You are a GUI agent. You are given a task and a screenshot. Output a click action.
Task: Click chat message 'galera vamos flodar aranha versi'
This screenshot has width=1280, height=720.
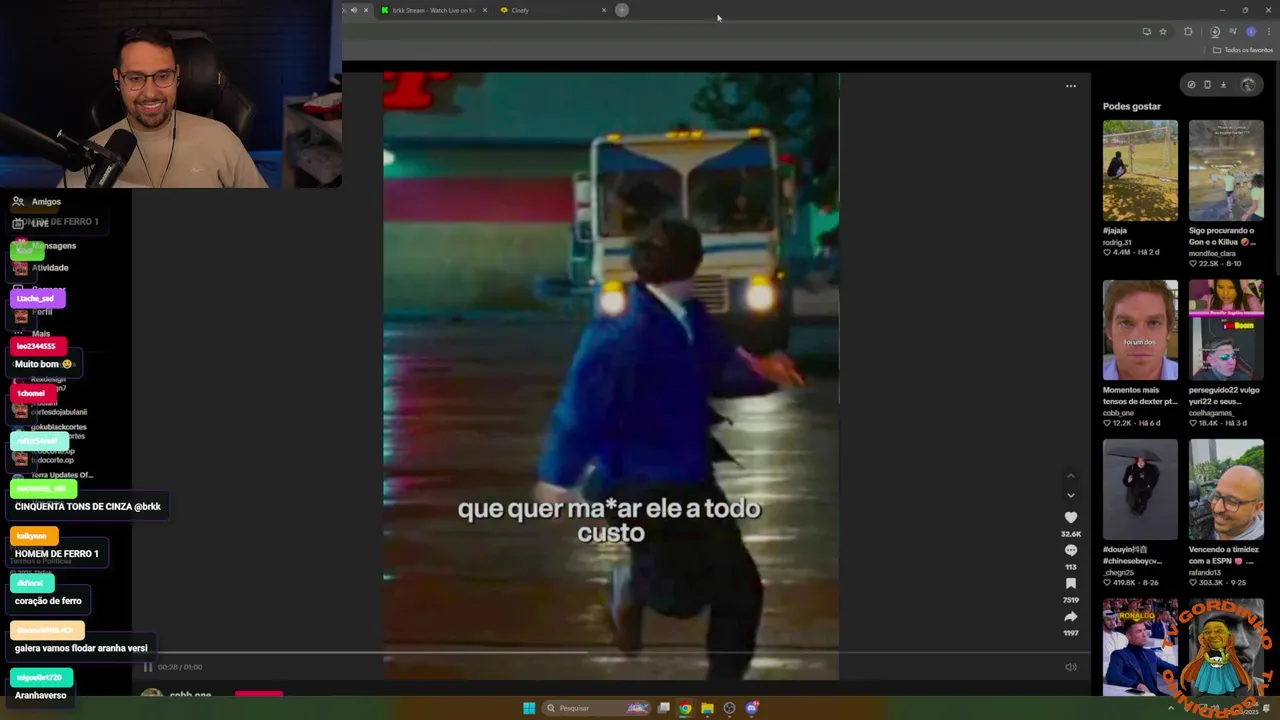[x=81, y=648]
